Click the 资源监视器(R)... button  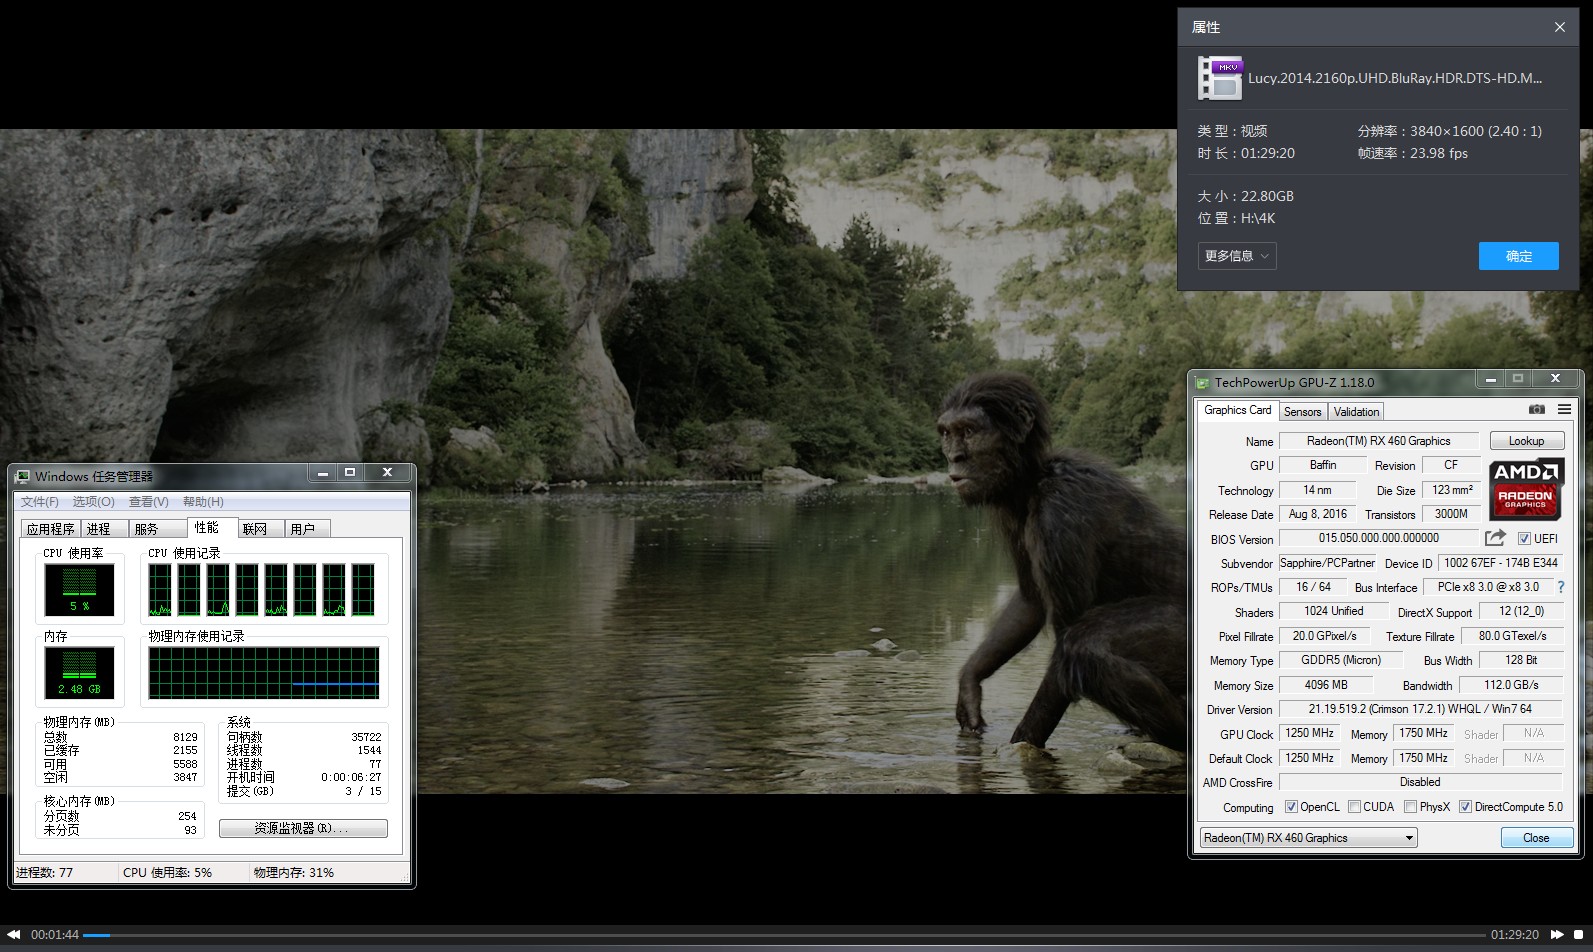[302, 828]
